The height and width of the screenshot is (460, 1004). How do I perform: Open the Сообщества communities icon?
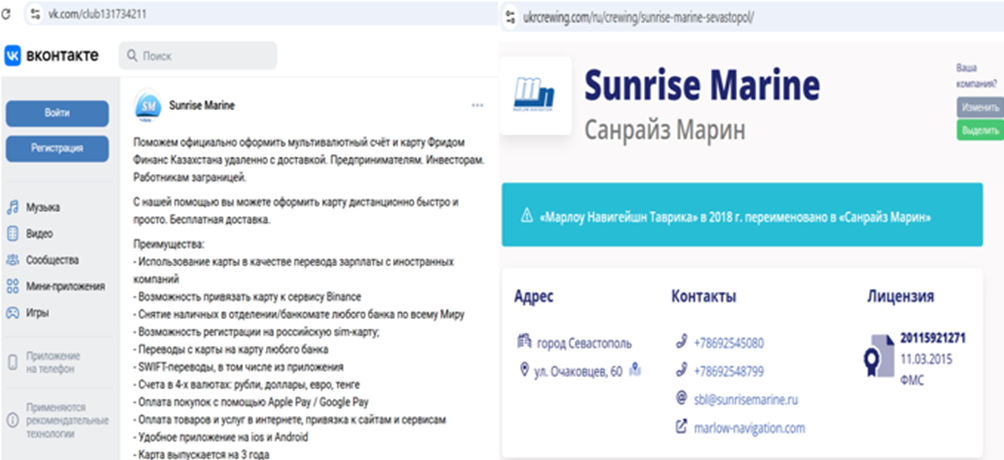pos(12,260)
